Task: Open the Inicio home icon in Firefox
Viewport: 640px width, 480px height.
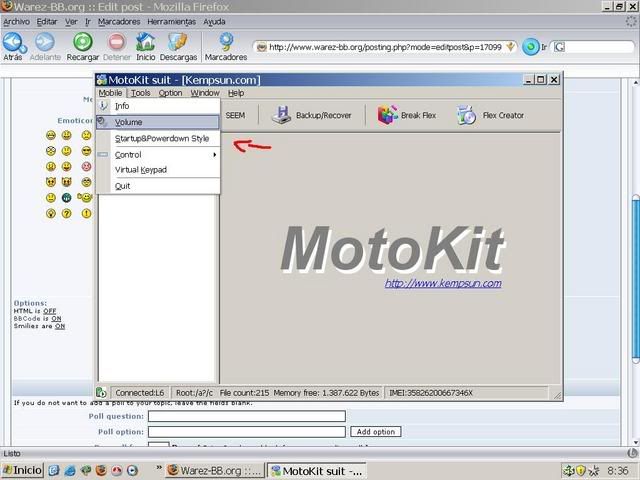Action: click(x=145, y=42)
